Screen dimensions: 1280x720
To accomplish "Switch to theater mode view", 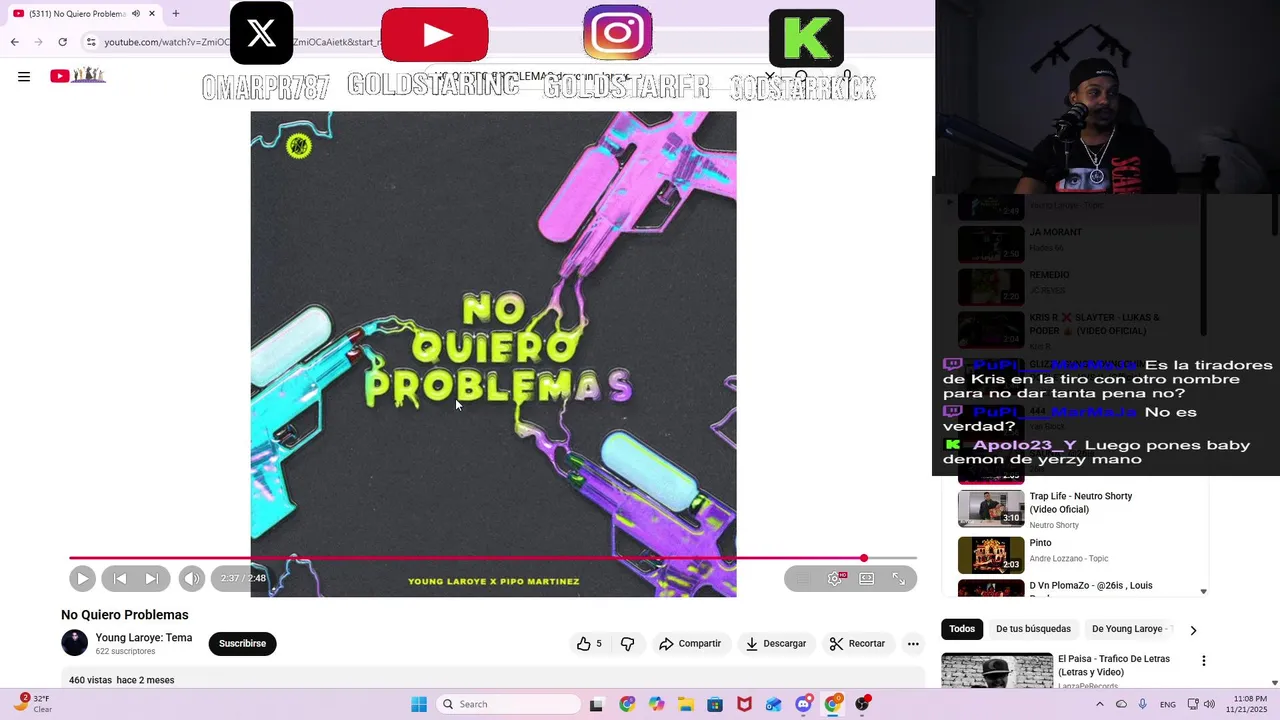I will [866, 578].
